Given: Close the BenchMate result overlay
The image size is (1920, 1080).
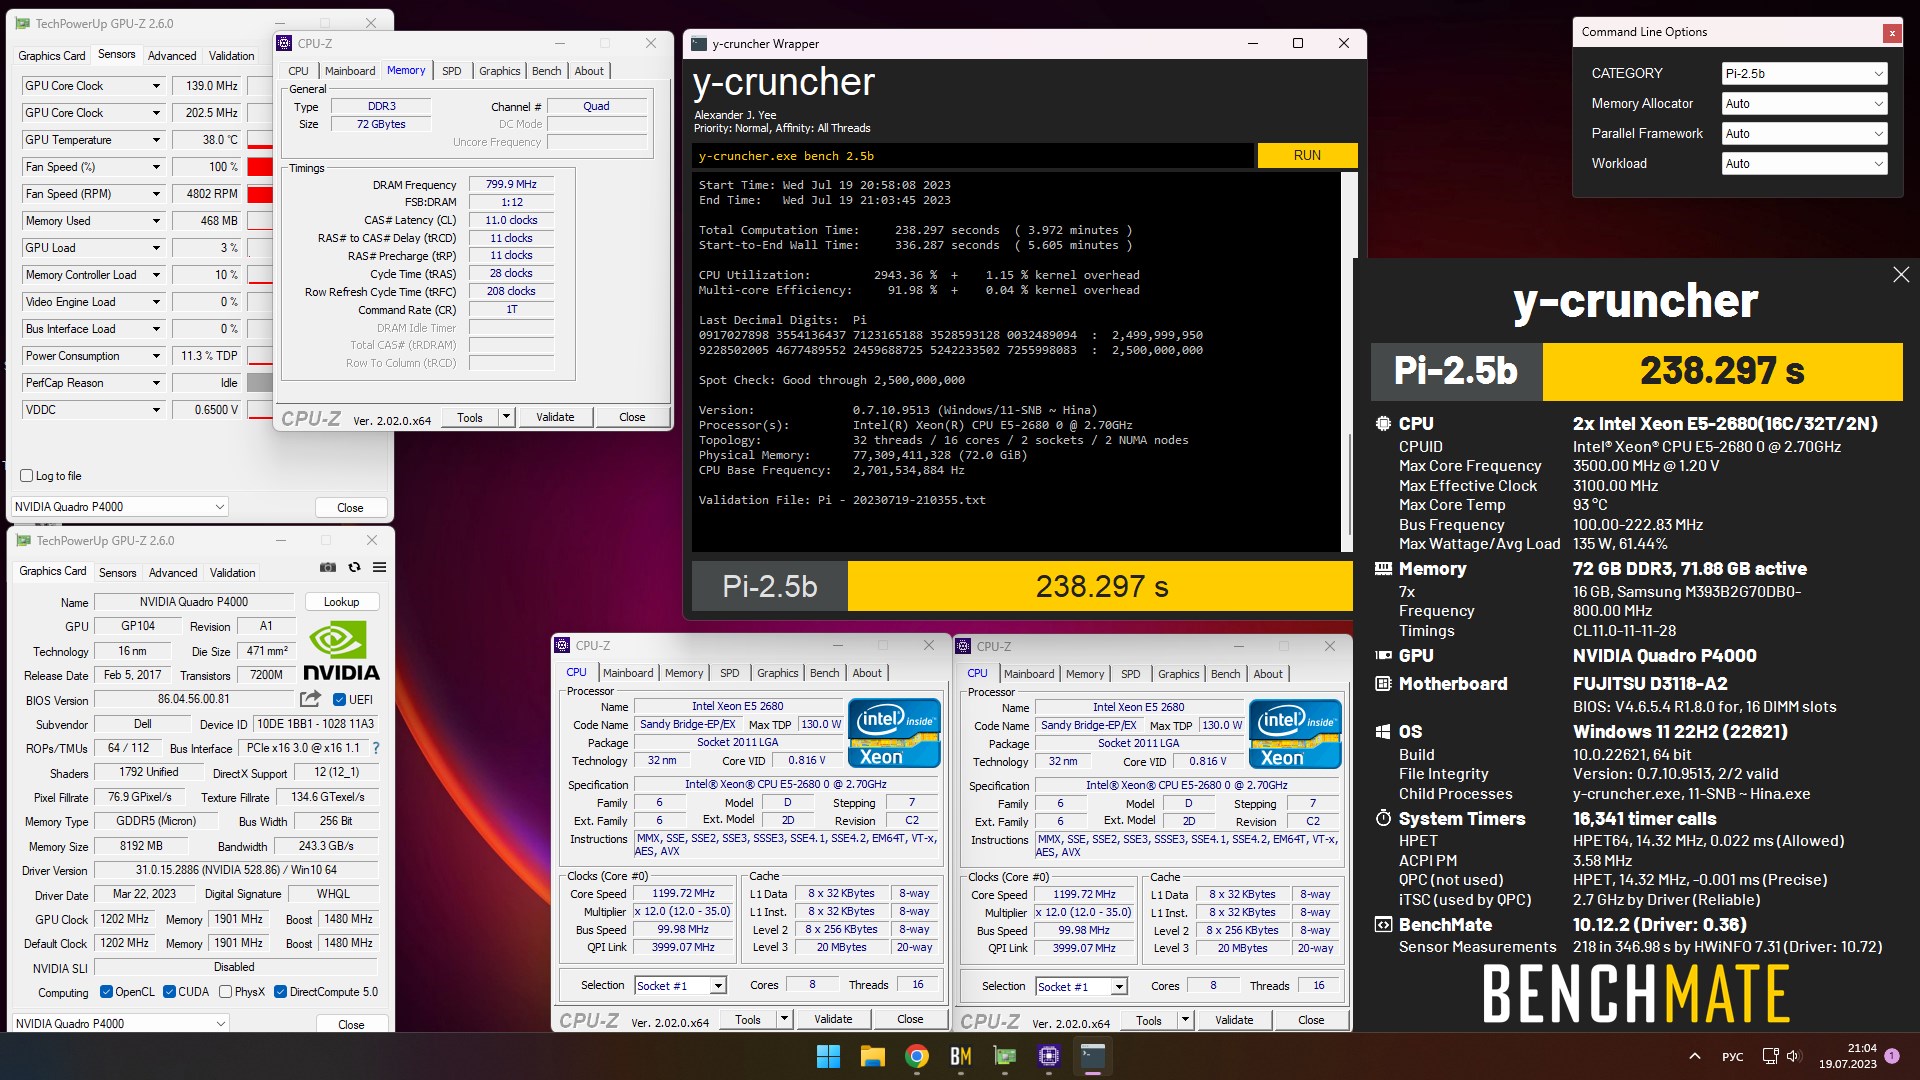Looking at the screenshot, I should (x=1901, y=275).
